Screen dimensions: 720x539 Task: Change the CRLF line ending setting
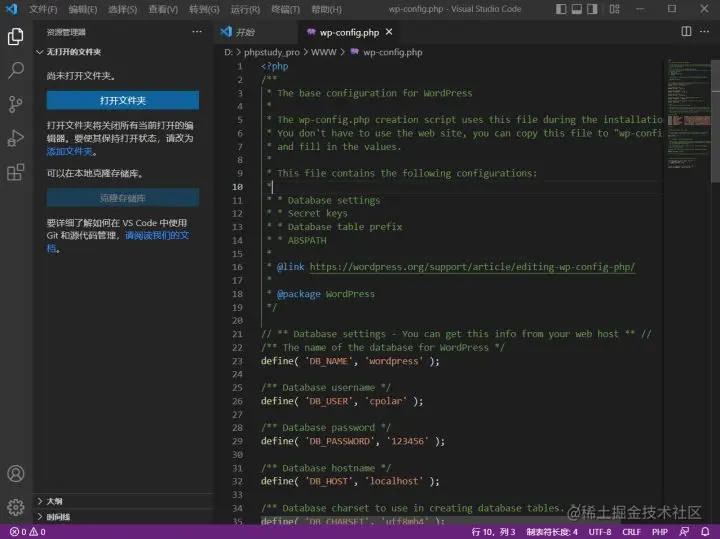(631, 532)
